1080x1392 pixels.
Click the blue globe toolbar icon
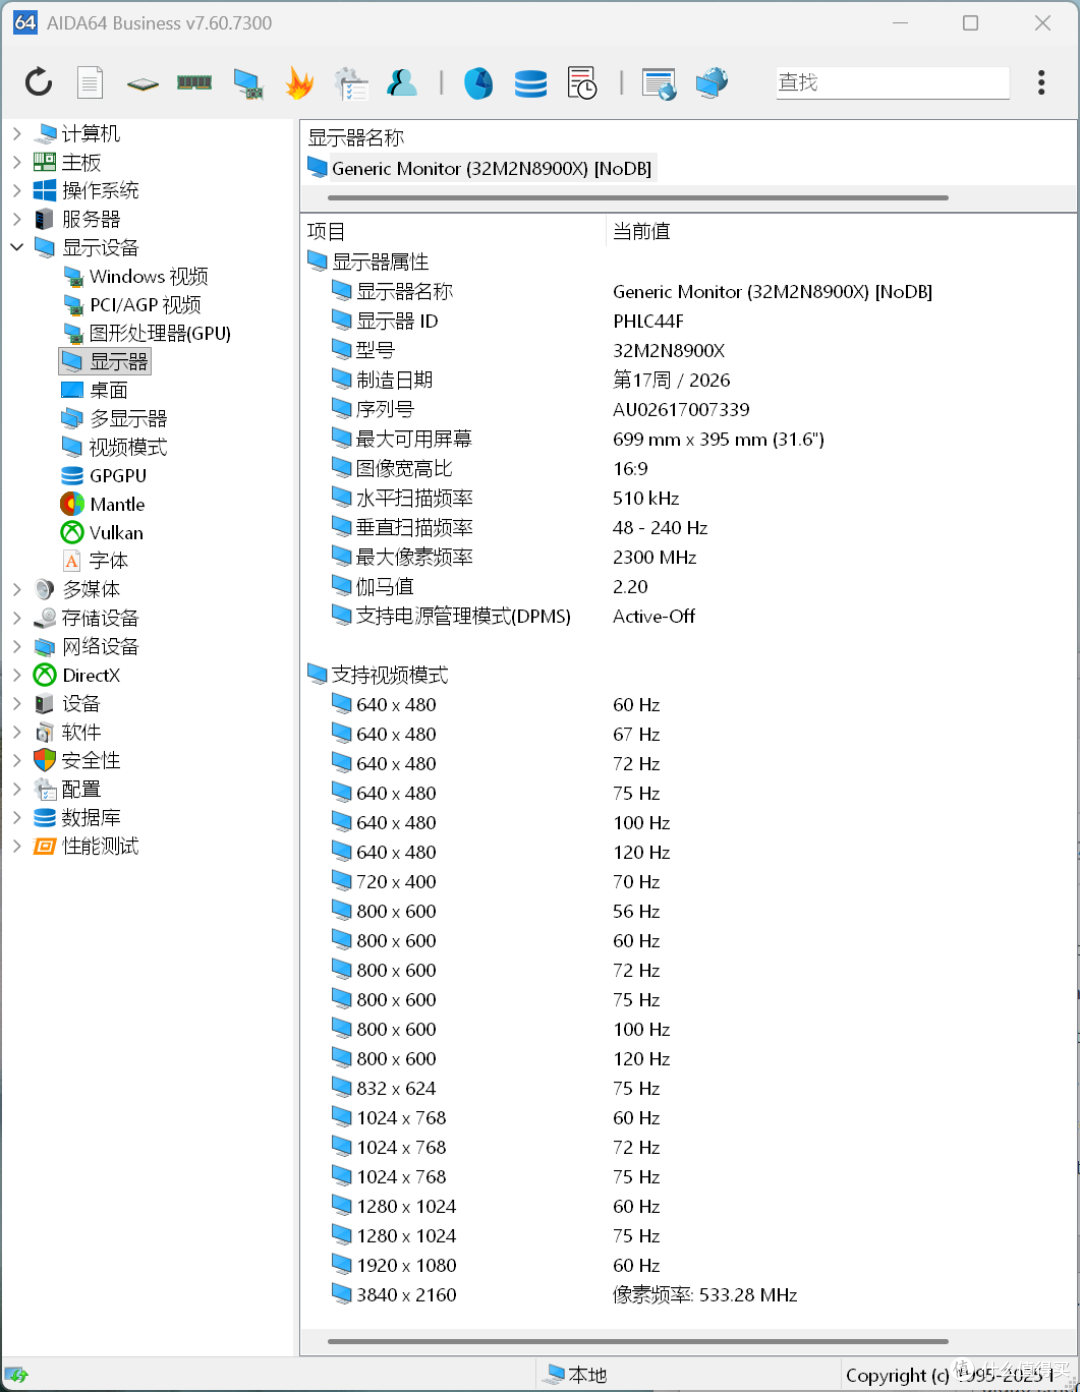pyautogui.click(x=479, y=83)
